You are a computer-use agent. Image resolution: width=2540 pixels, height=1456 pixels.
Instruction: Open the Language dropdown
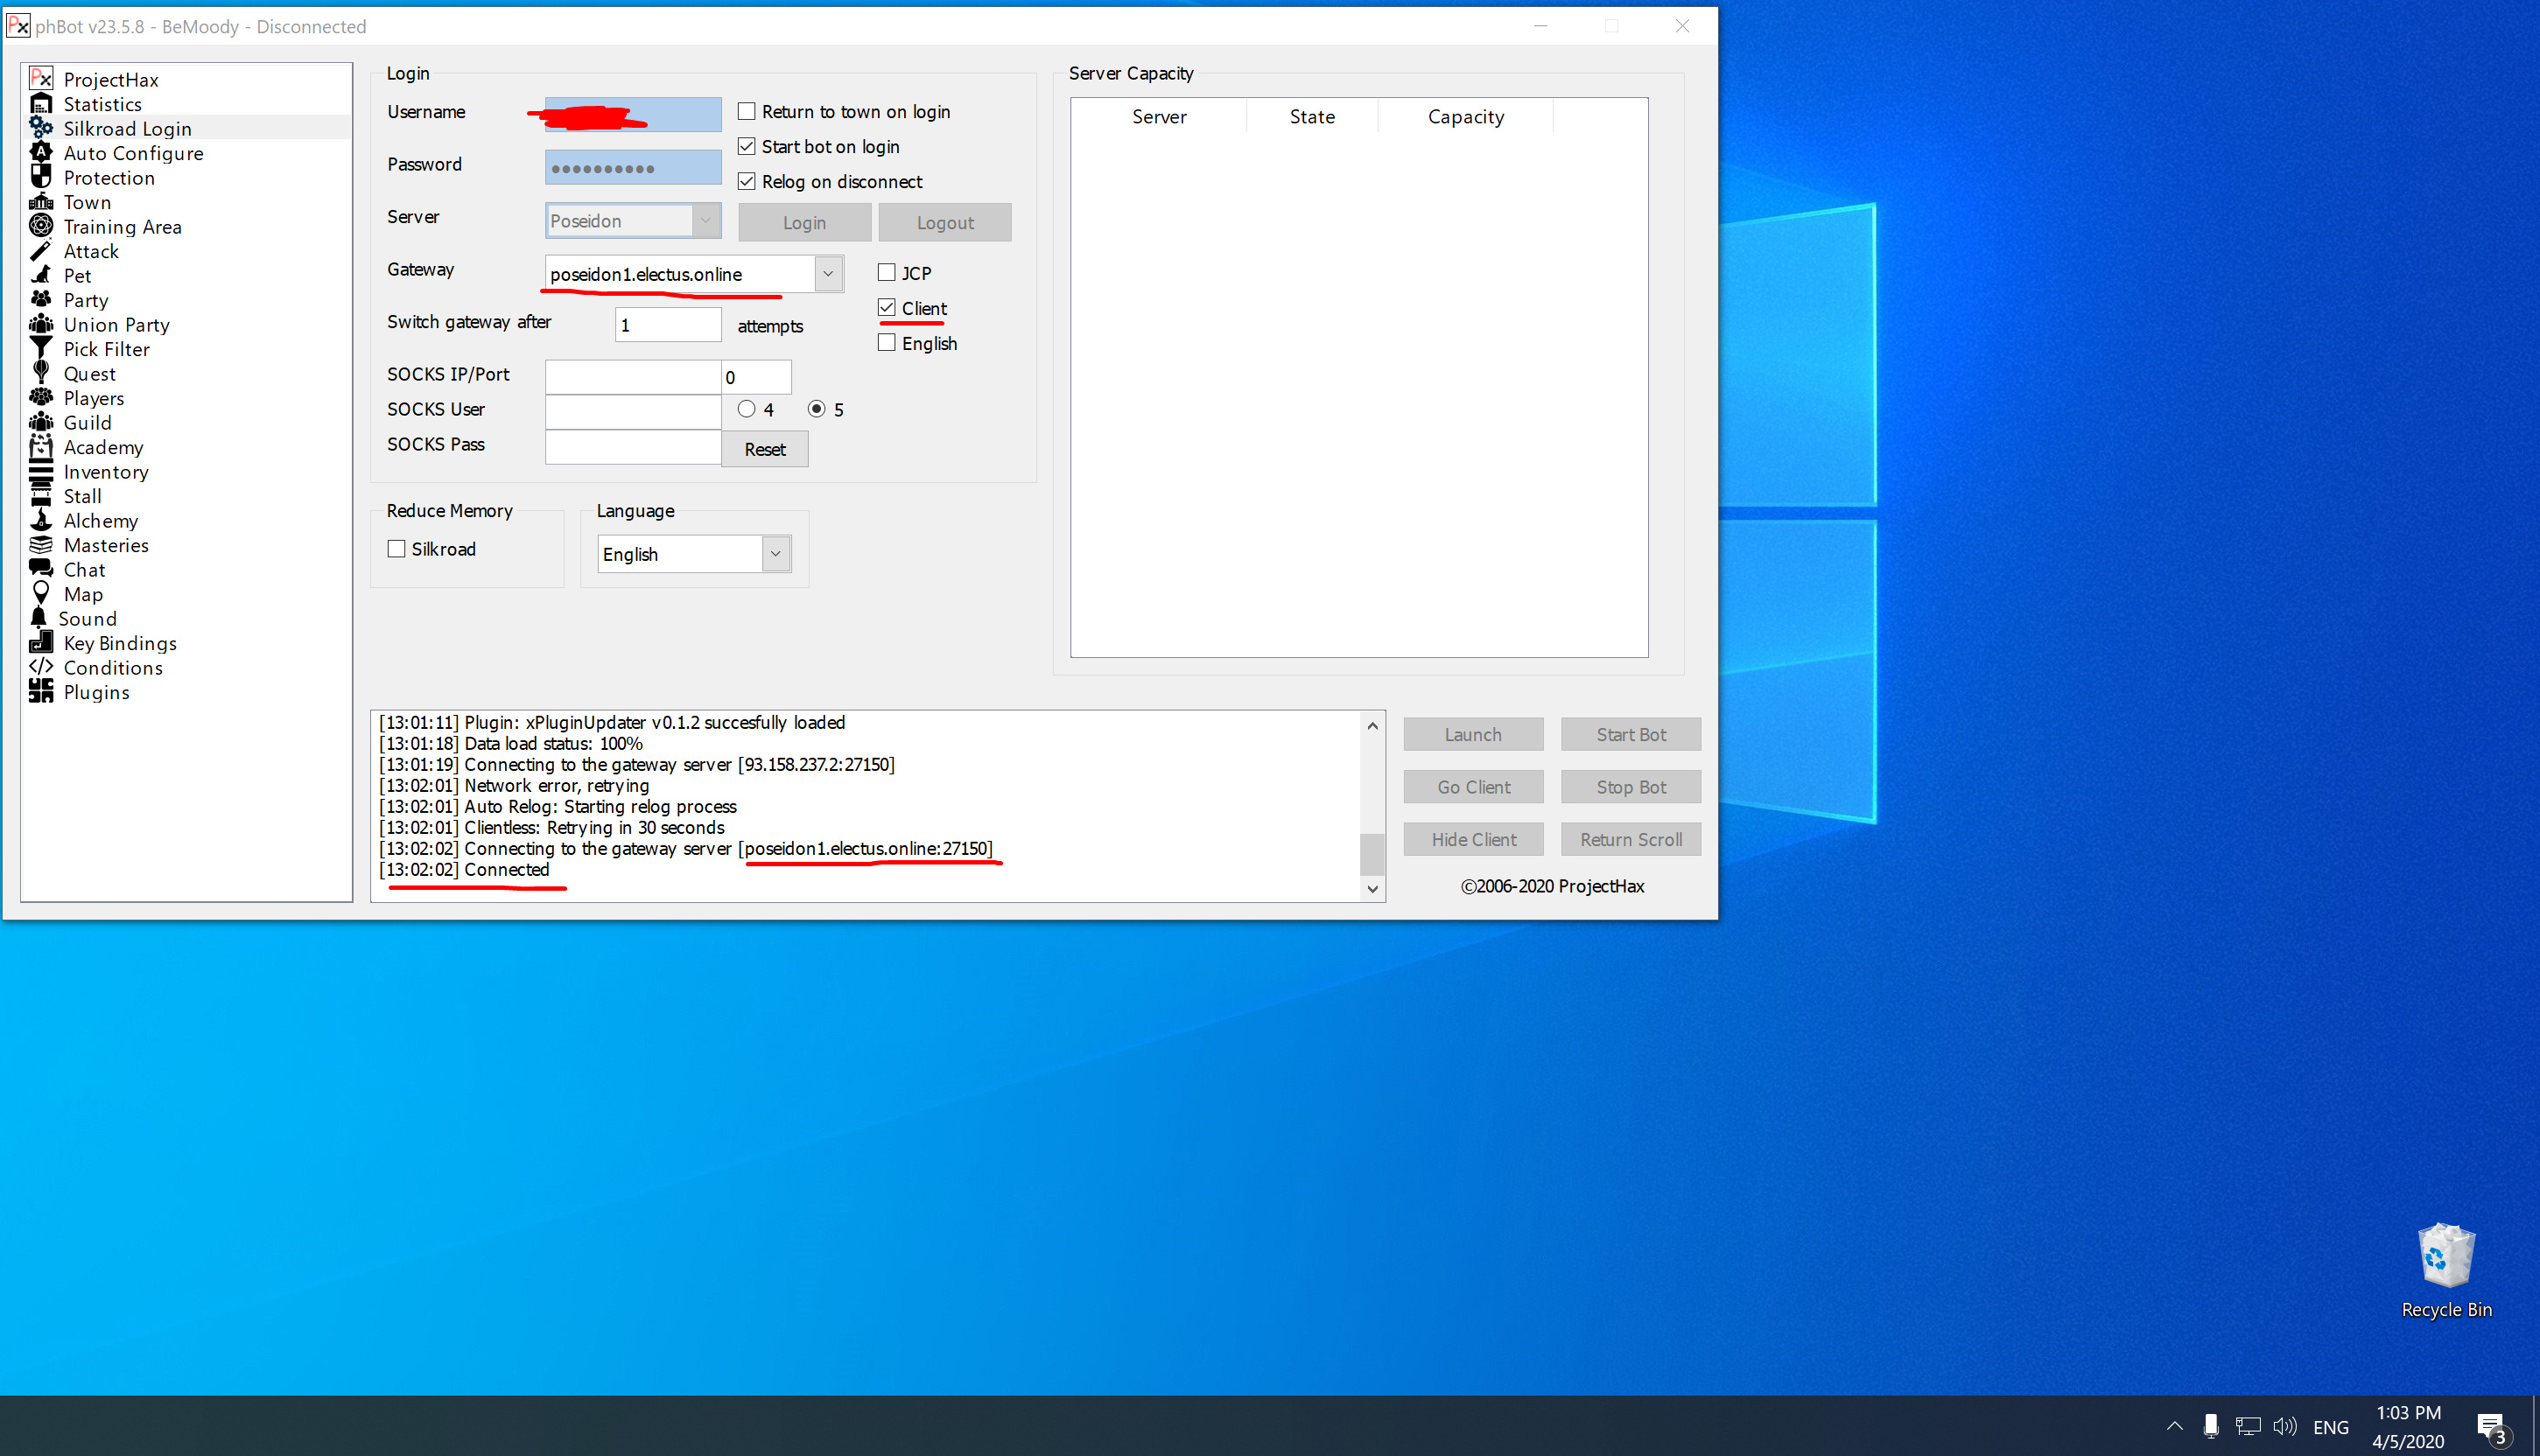(775, 554)
